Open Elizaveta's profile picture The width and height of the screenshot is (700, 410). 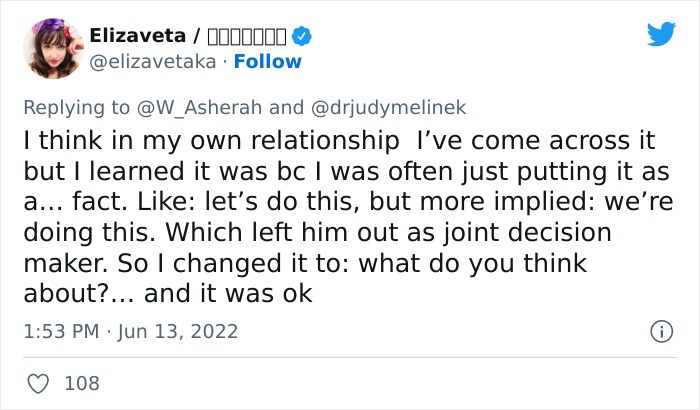click(x=49, y=48)
